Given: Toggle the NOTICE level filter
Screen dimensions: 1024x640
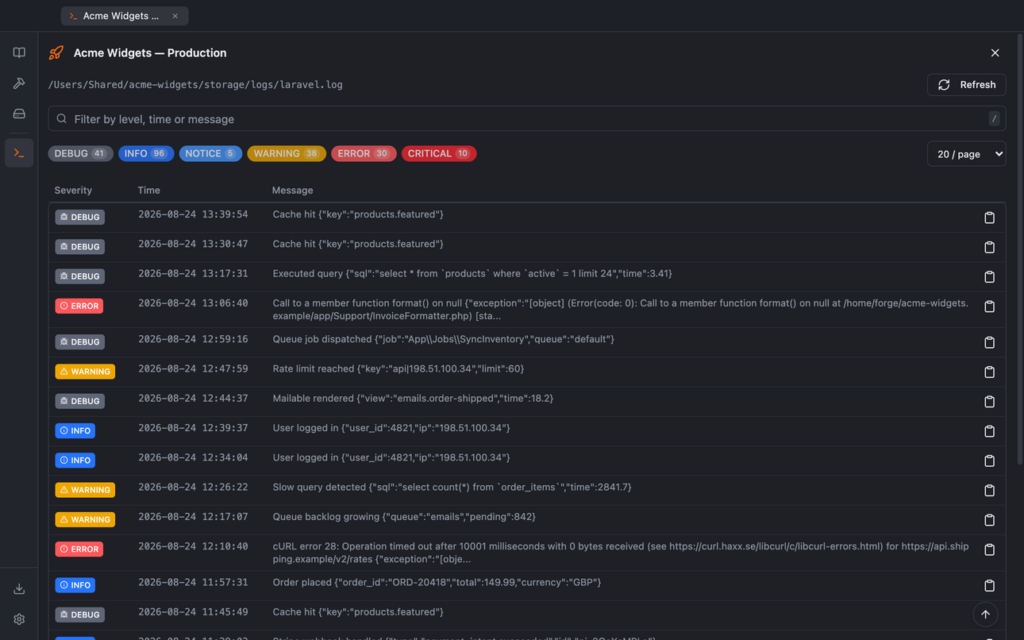Looking at the screenshot, I should tap(210, 153).
